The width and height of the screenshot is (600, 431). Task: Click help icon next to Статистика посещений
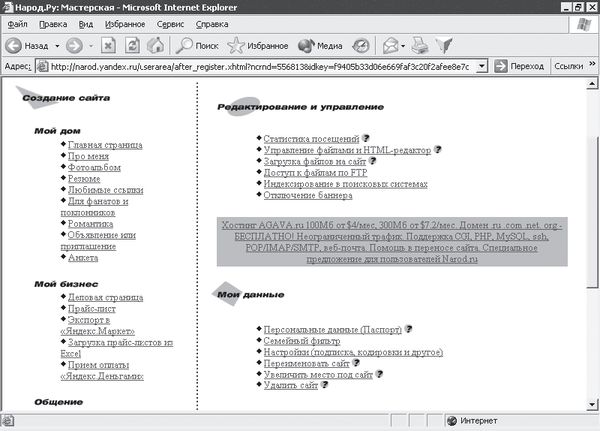(366, 138)
